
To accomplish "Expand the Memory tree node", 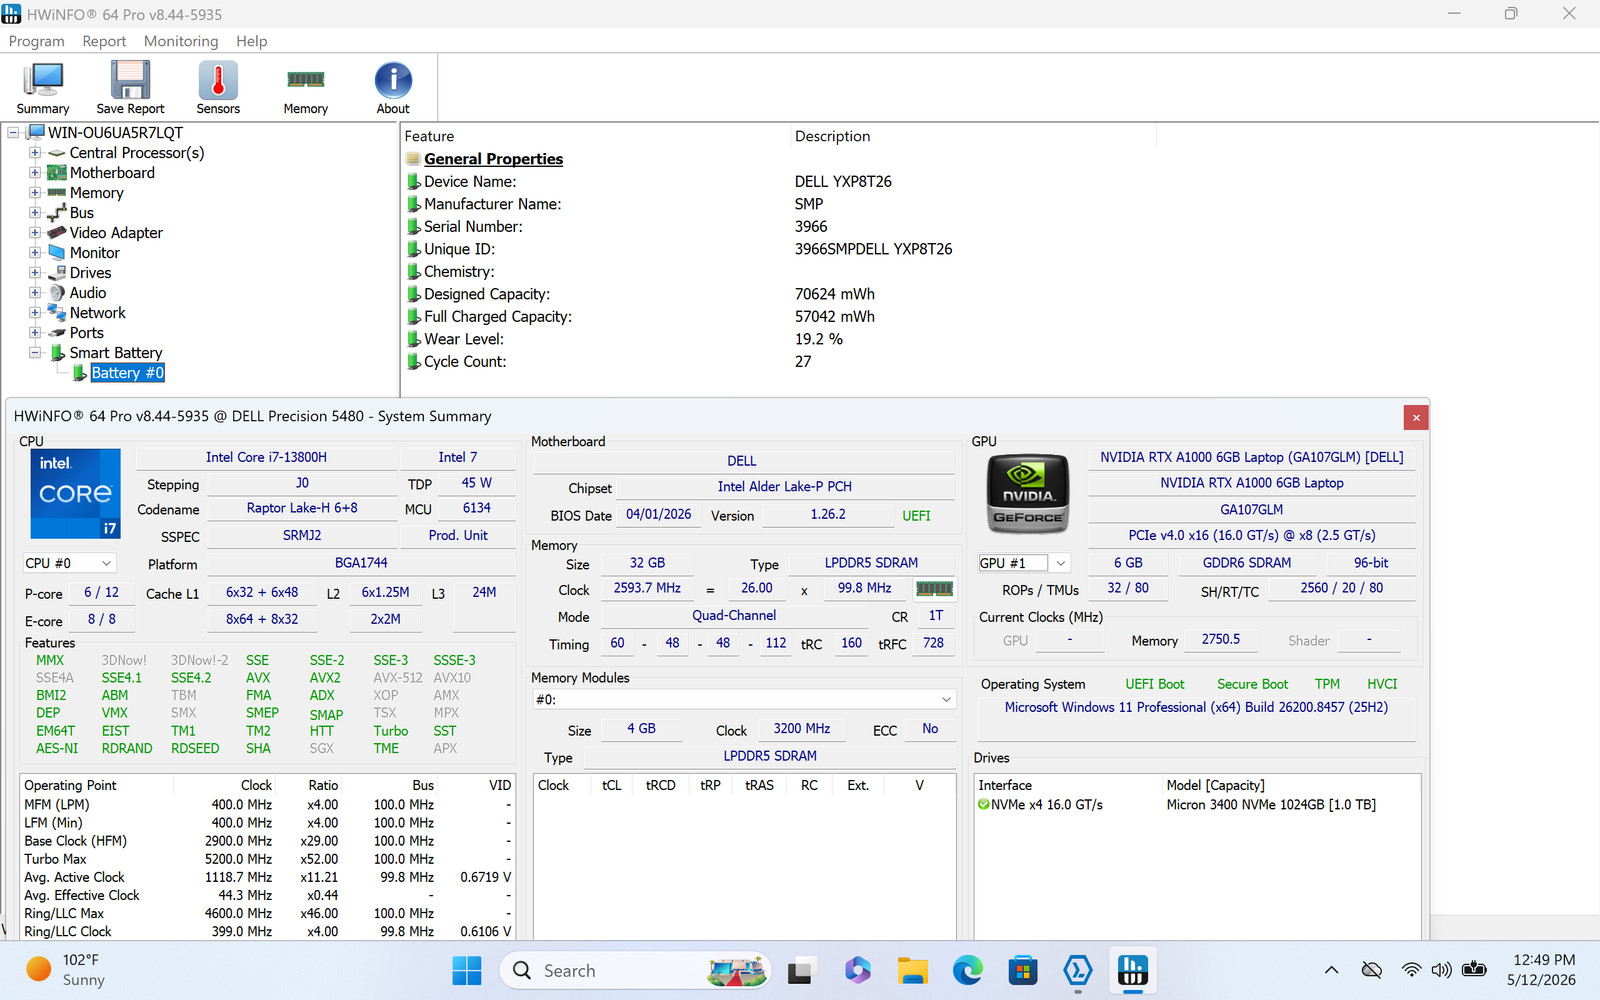I will [35, 193].
